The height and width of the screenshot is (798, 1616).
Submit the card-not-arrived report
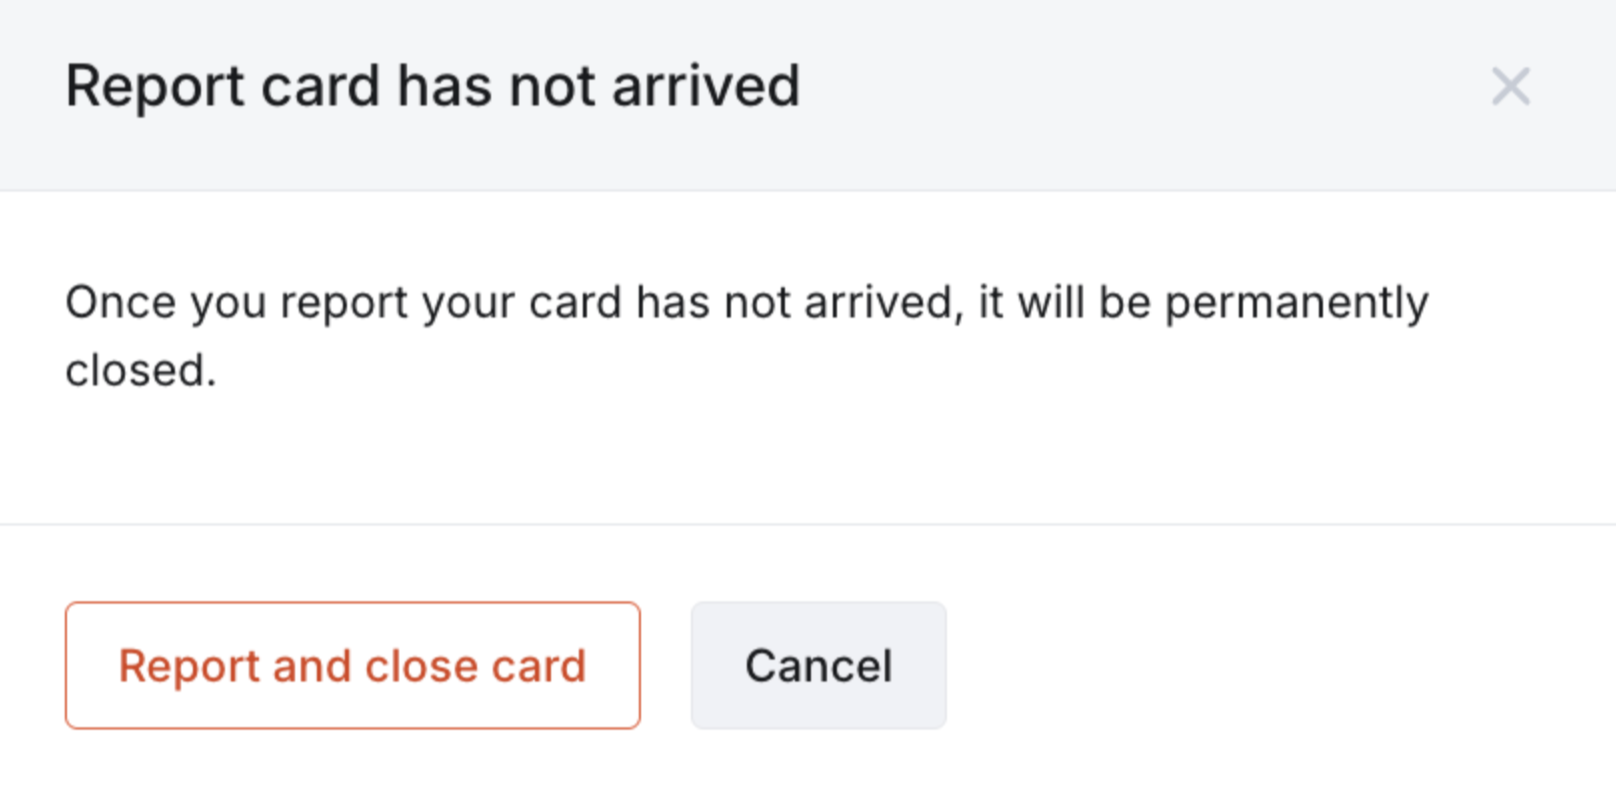coord(352,665)
